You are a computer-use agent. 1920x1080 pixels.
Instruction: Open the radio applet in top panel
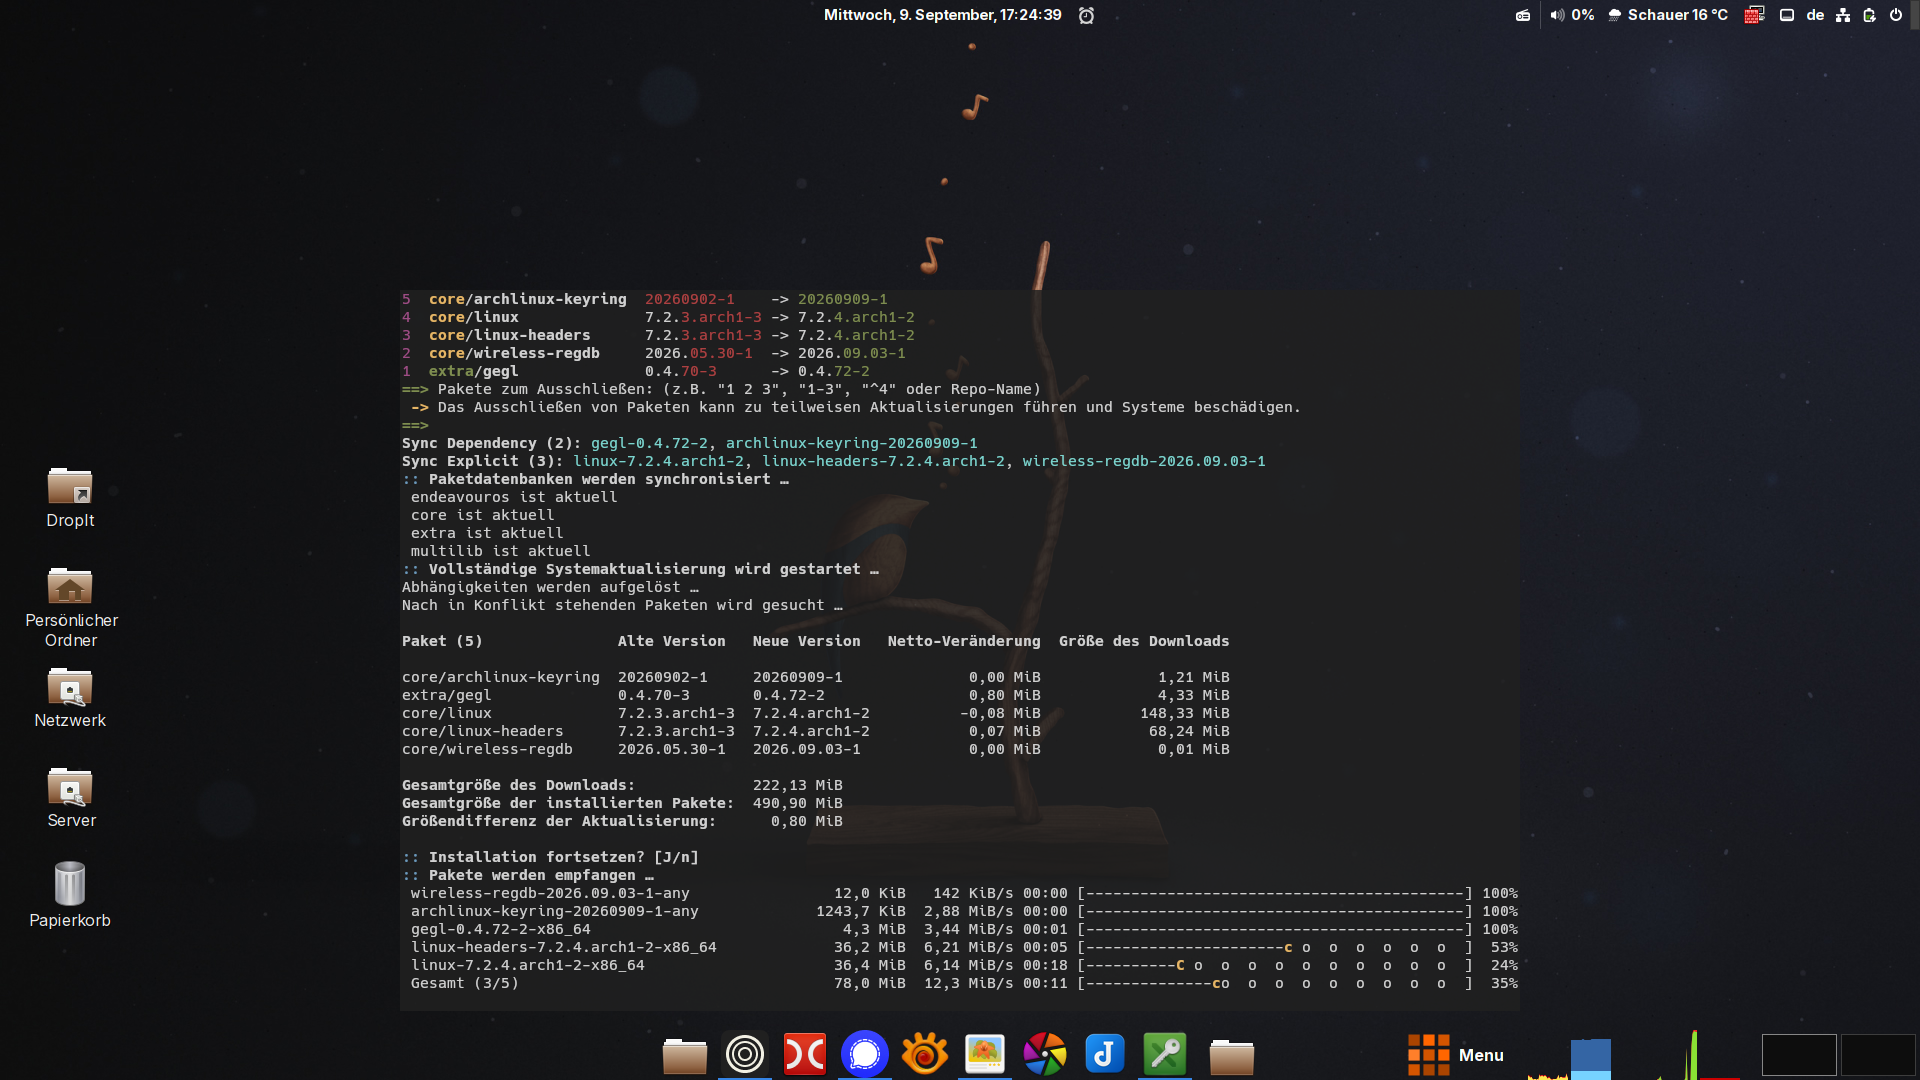(x=1523, y=15)
